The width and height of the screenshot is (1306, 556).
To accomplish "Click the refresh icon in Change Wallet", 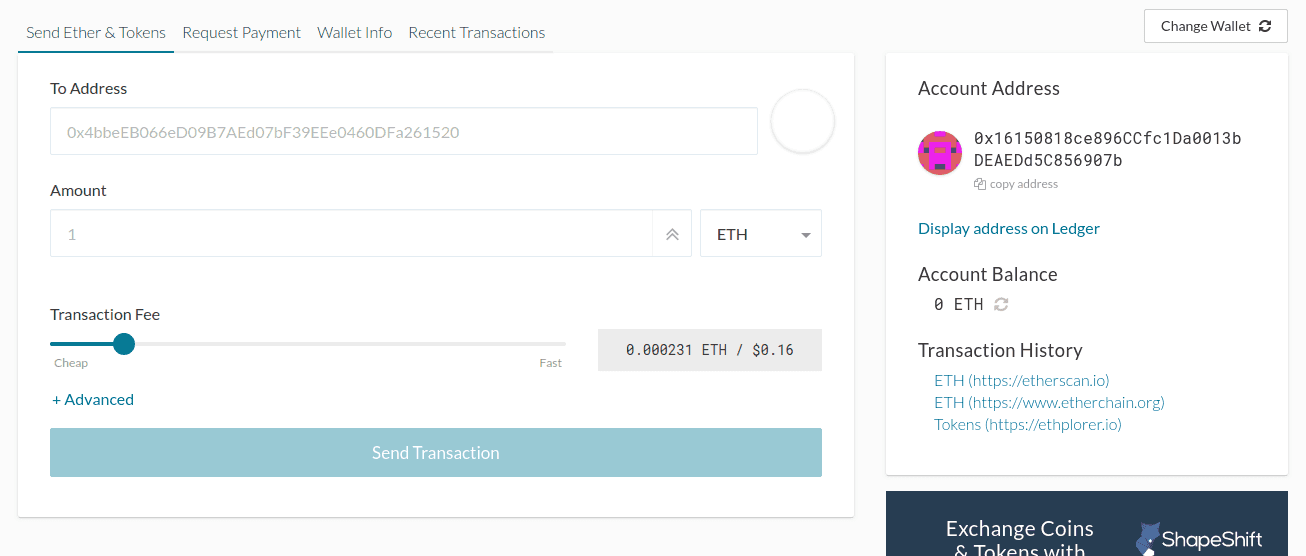I will tap(1265, 26).
